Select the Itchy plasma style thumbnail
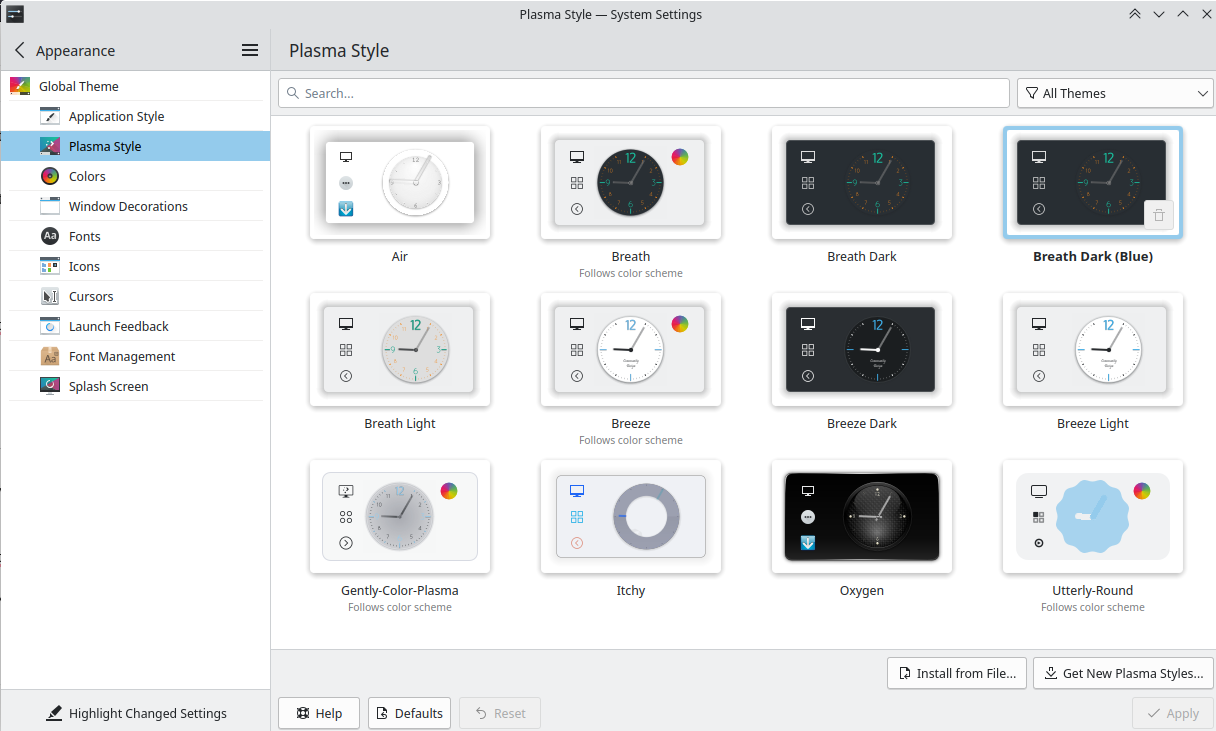Screen dimensions: 1216x731 tap(631, 516)
